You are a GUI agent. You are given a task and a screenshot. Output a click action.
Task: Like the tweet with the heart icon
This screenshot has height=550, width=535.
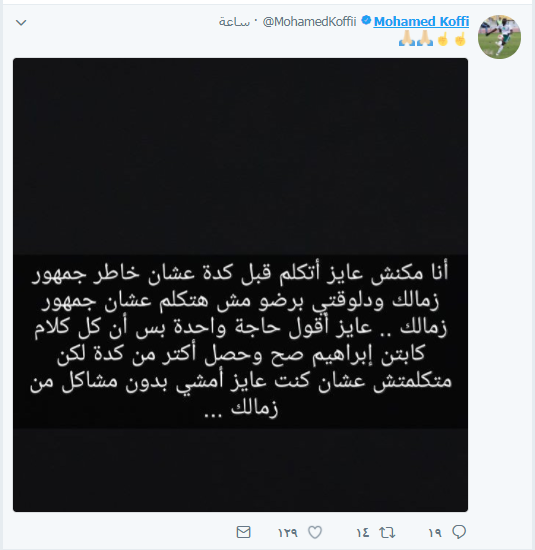point(315,532)
